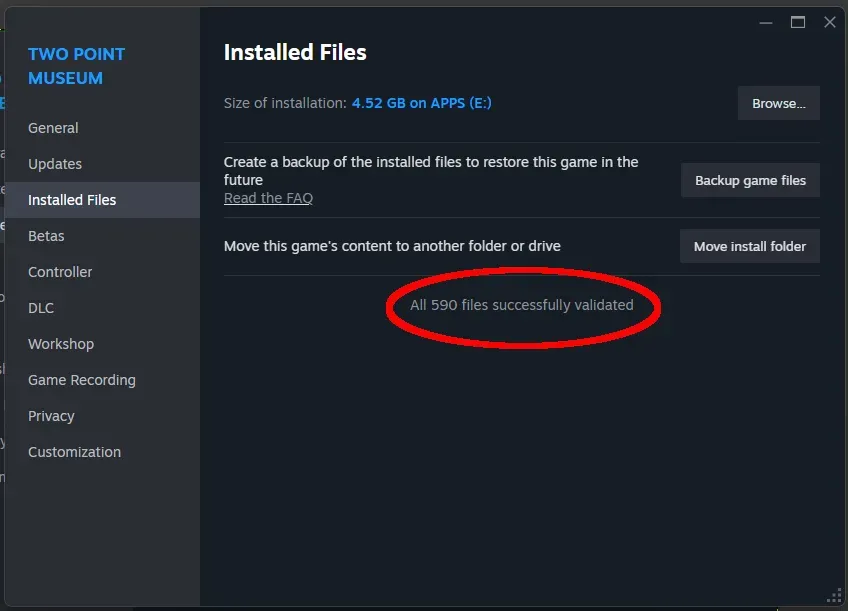Open Controller settings
The height and width of the screenshot is (611, 848).
point(60,272)
